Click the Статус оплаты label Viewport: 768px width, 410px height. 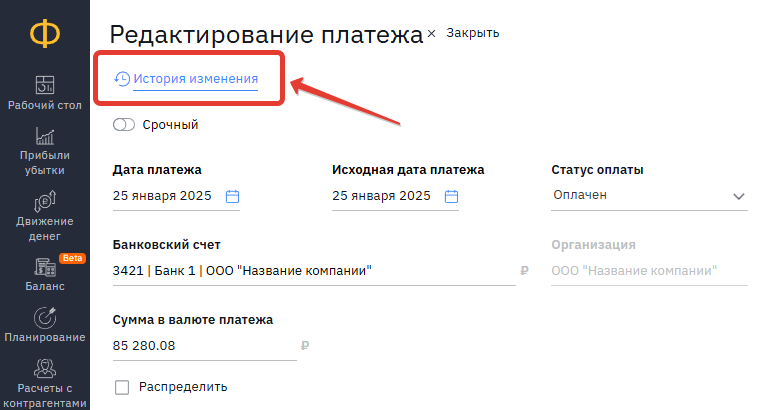[597, 170]
